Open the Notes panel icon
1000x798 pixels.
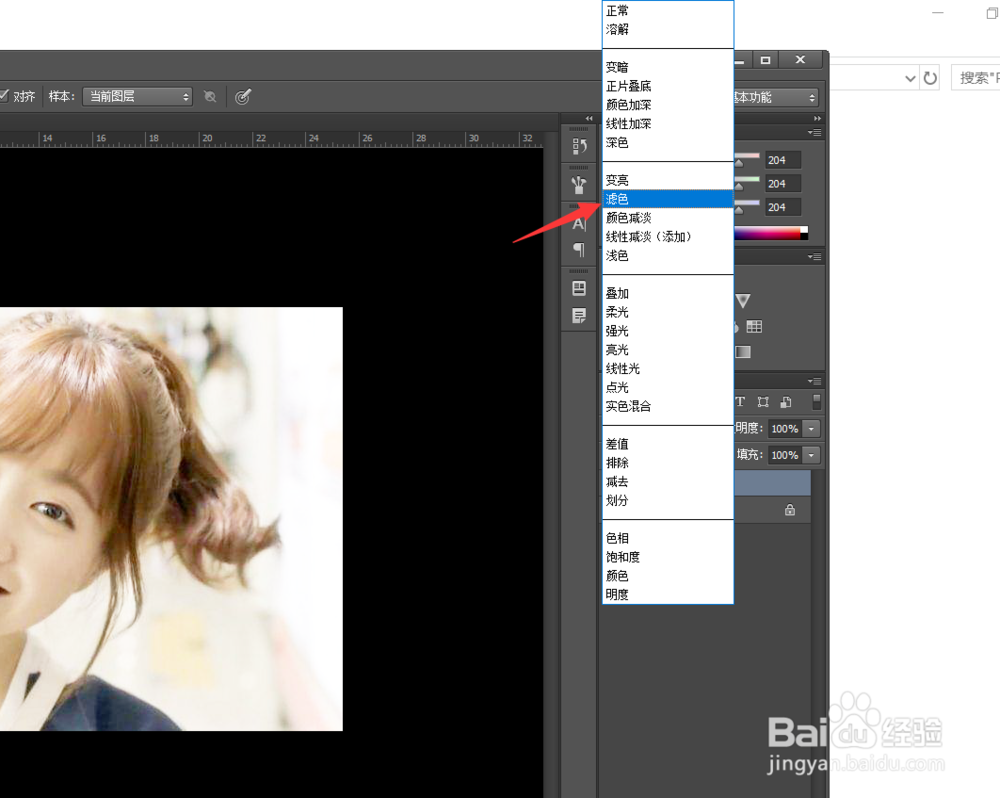point(579,316)
